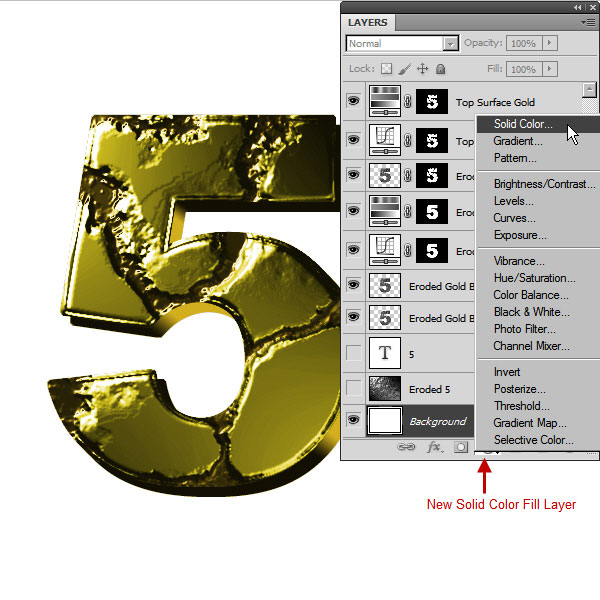Choose Vibrance adjustment
The width and height of the screenshot is (600, 600).
[538, 261]
